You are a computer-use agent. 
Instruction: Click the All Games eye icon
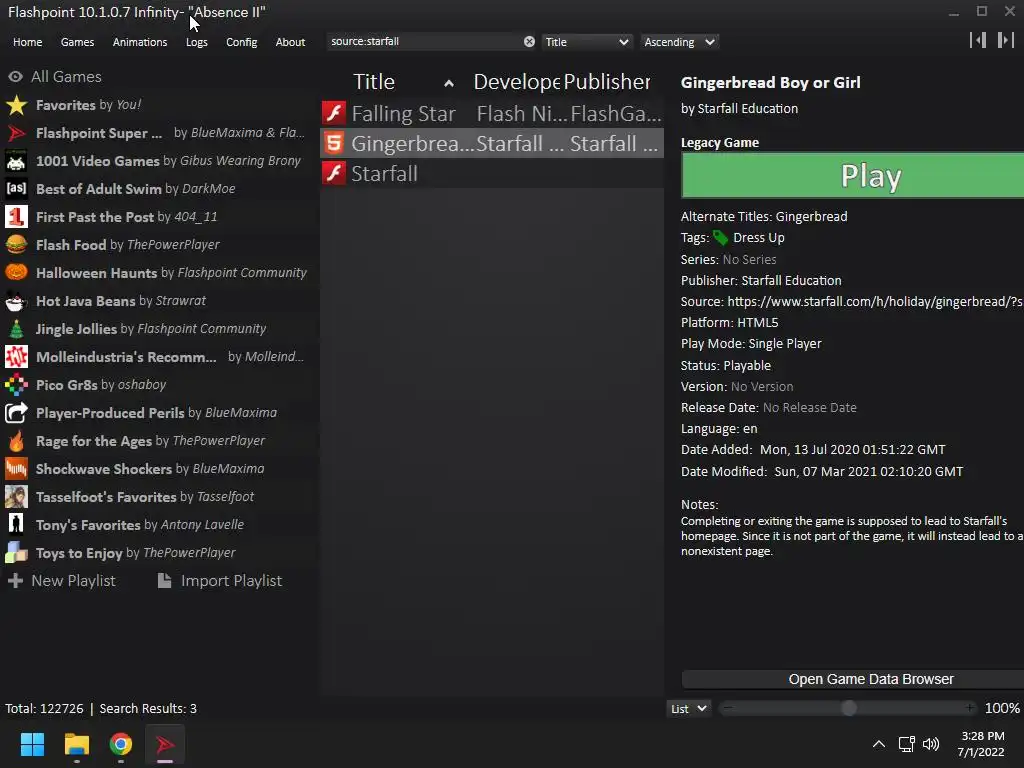(16, 76)
